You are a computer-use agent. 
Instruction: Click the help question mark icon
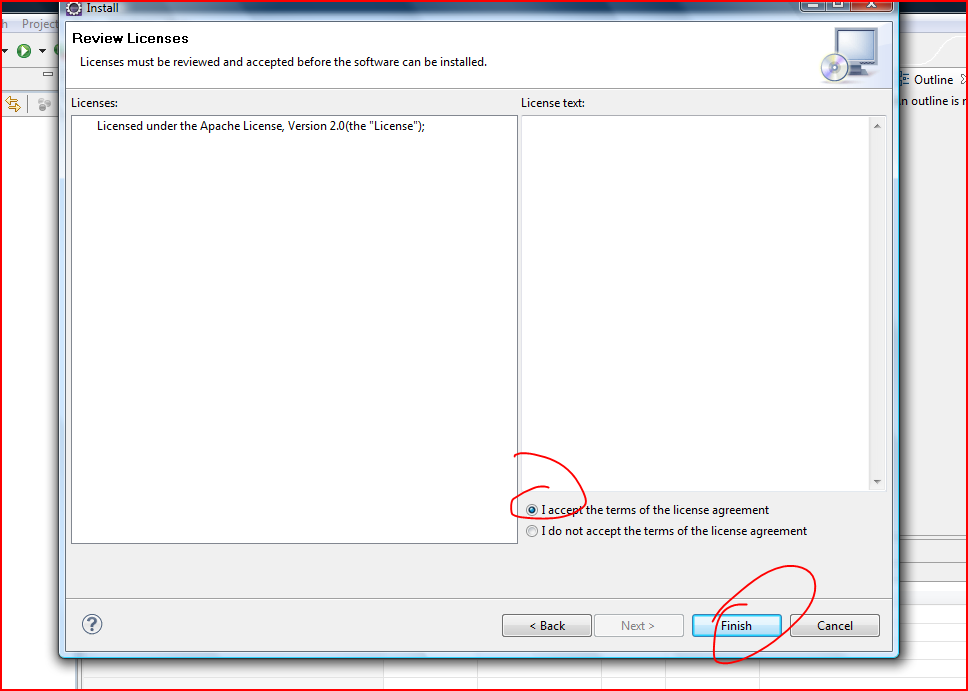pos(92,624)
